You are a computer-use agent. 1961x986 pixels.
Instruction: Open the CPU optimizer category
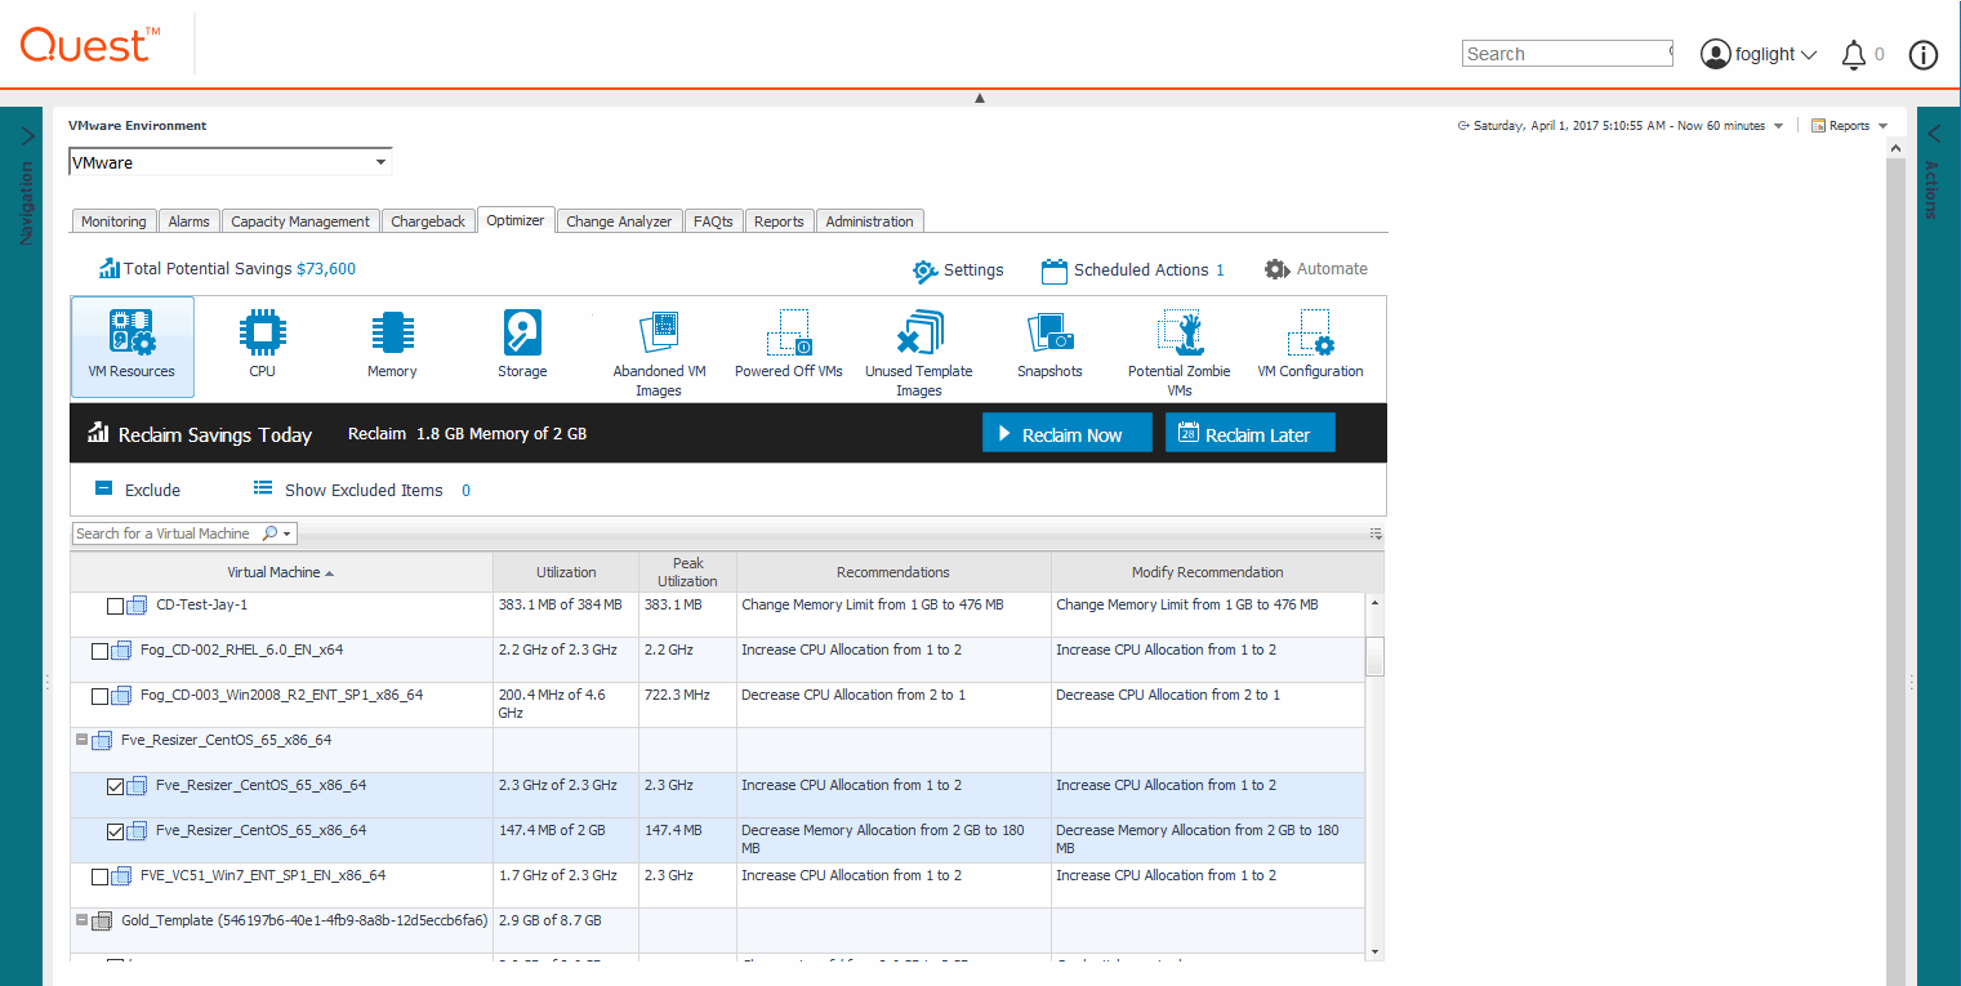[262, 346]
